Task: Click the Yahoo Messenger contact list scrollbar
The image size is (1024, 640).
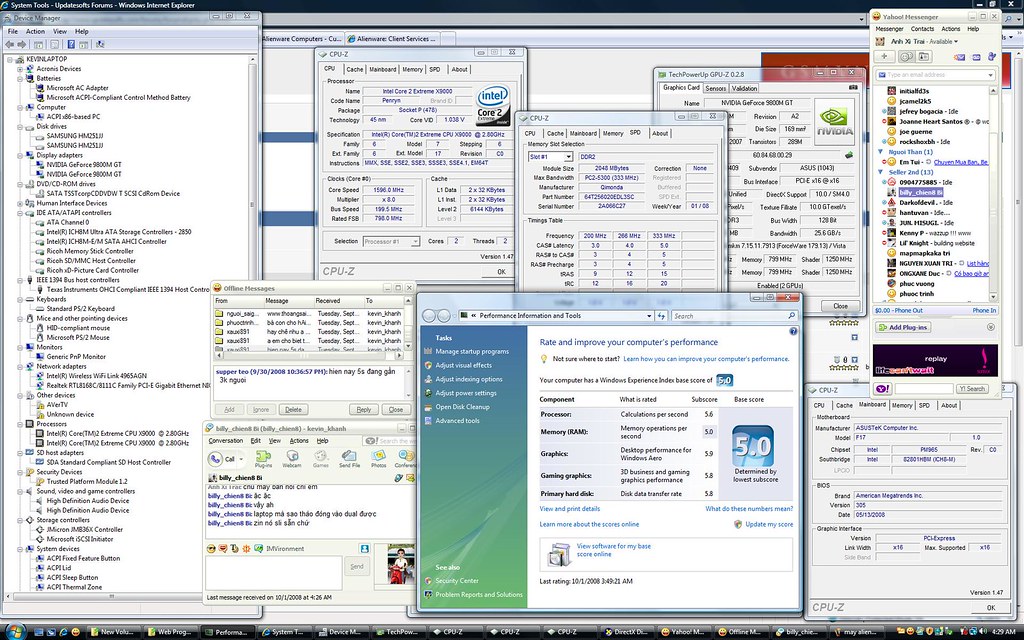Action: [x=993, y=193]
